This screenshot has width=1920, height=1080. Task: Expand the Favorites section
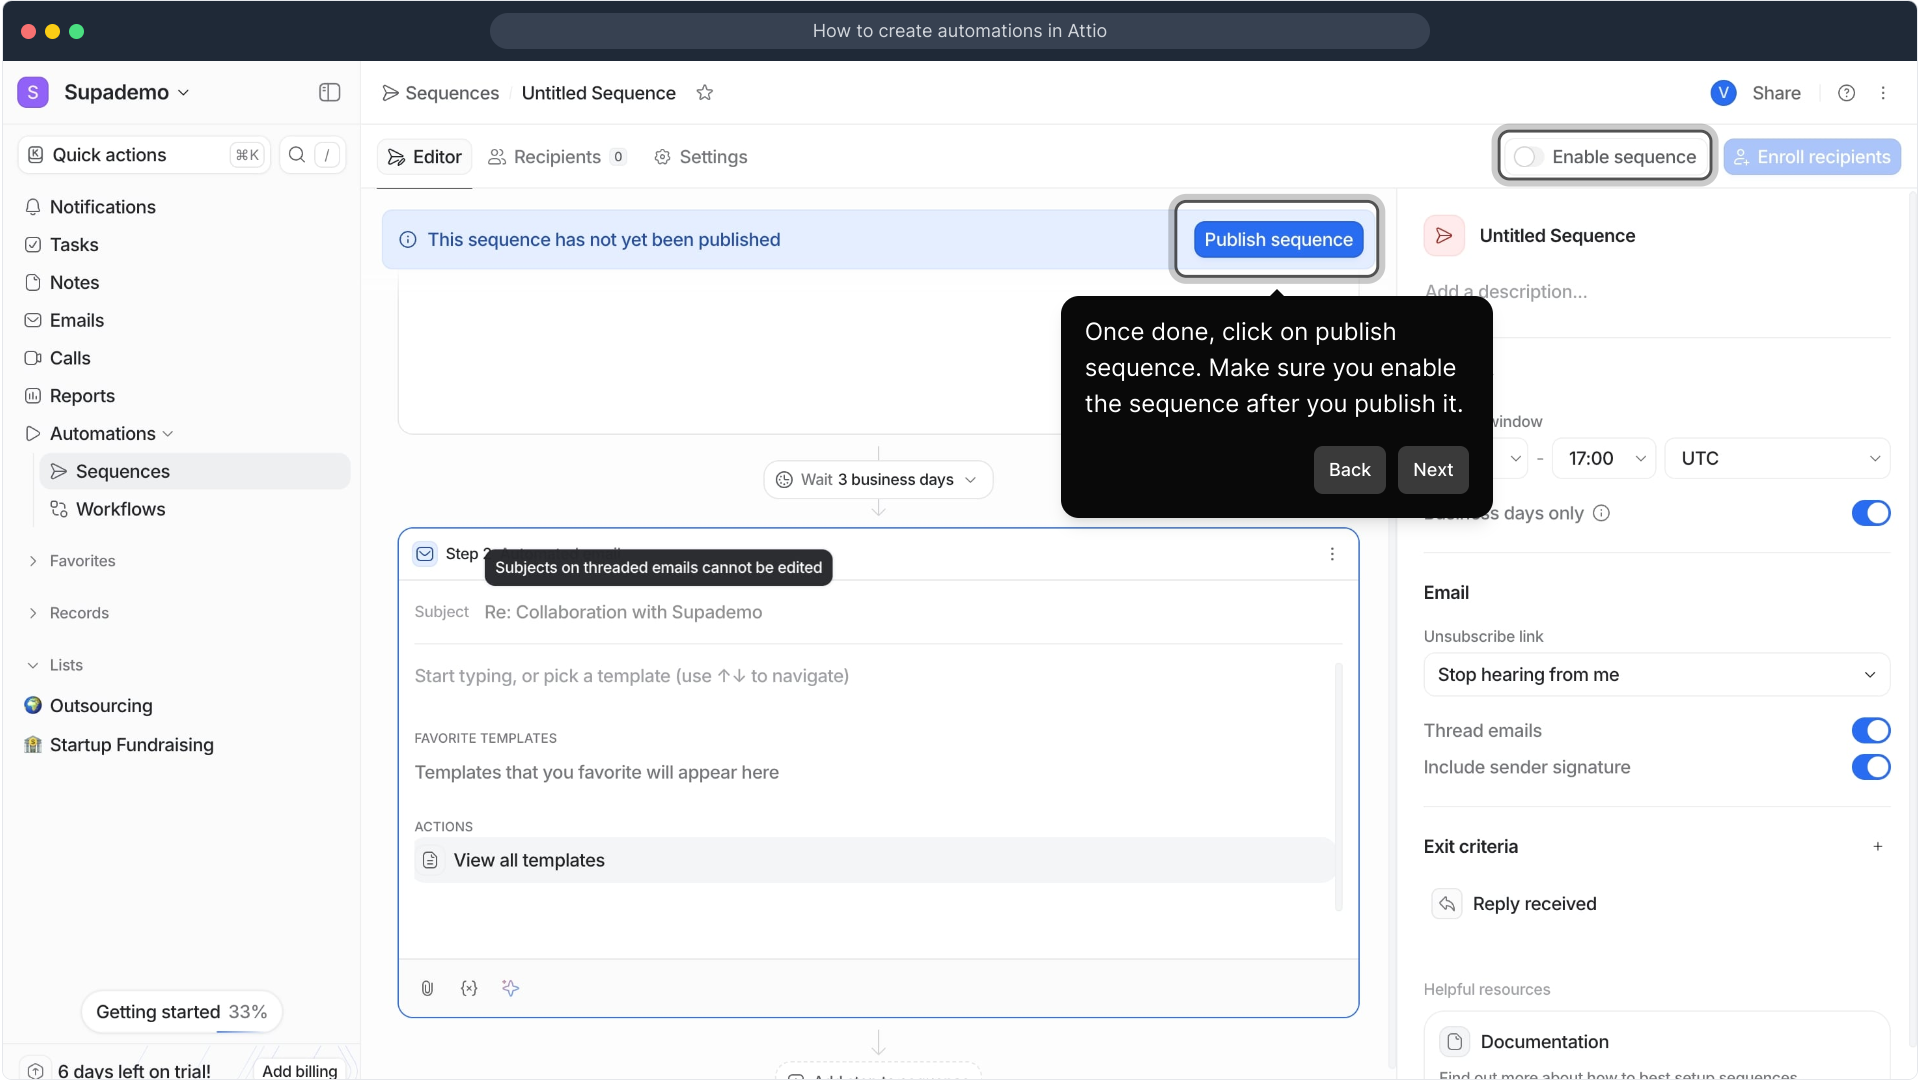tap(33, 562)
